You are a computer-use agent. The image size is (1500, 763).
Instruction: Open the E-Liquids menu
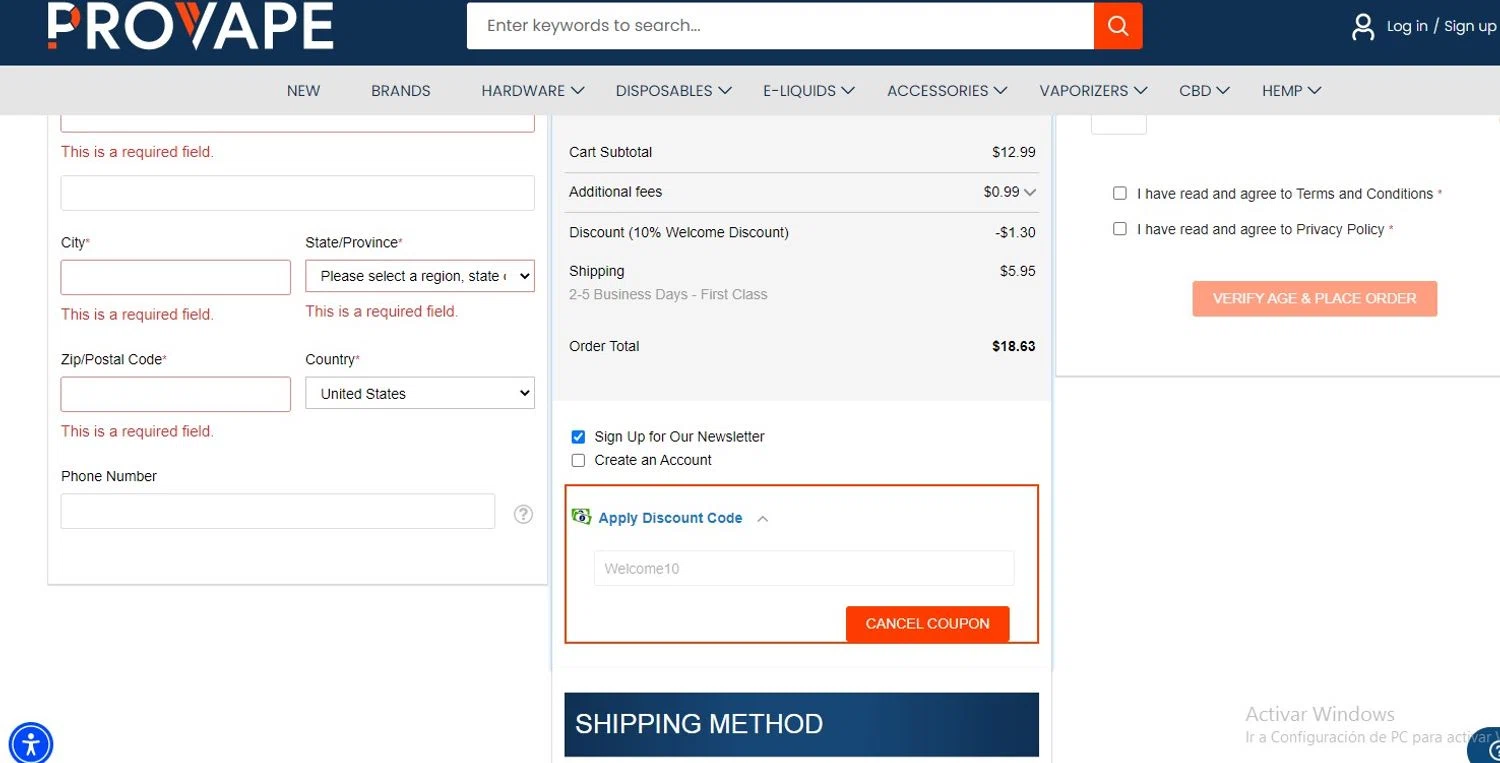pos(809,91)
